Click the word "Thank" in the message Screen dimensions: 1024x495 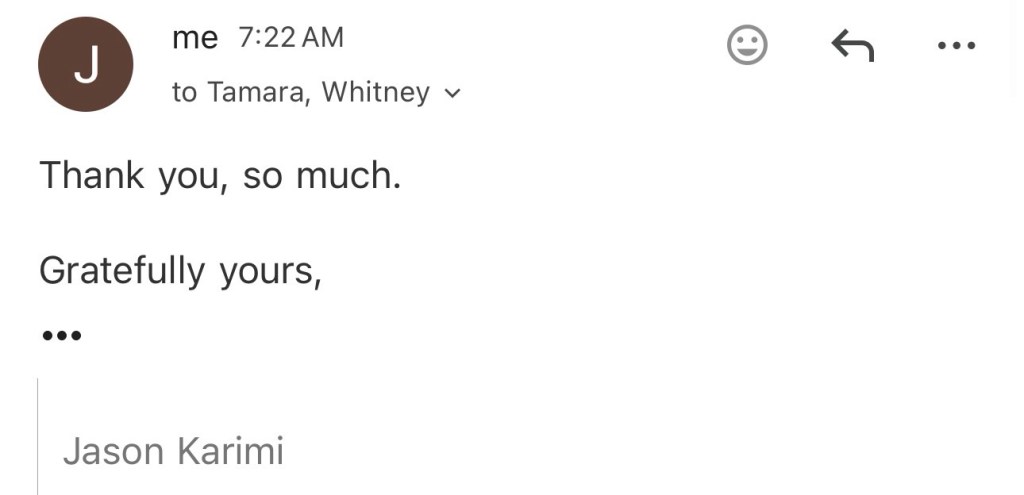tap(93, 176)
